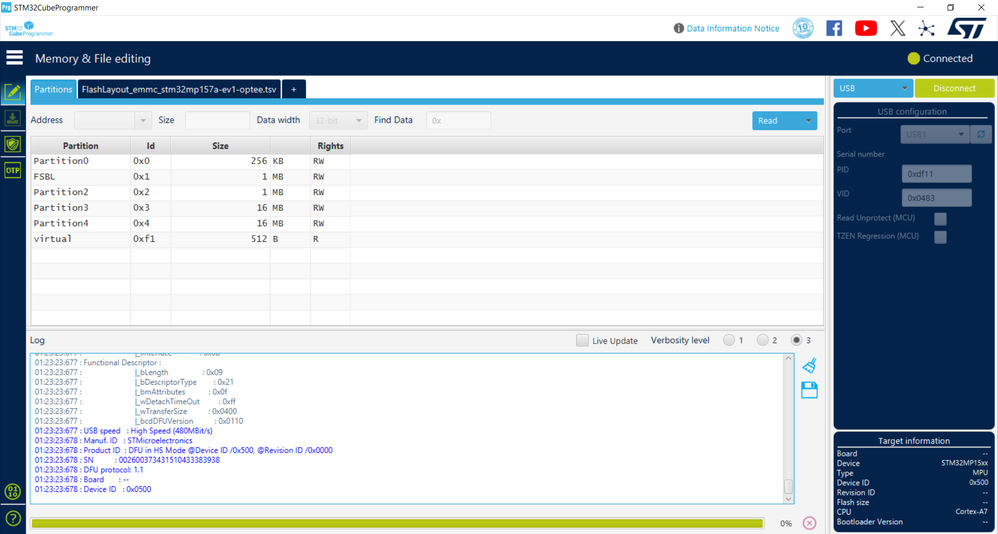Cancel operation with red X icon
998x534 pixels.
click(x=809, y=523)
